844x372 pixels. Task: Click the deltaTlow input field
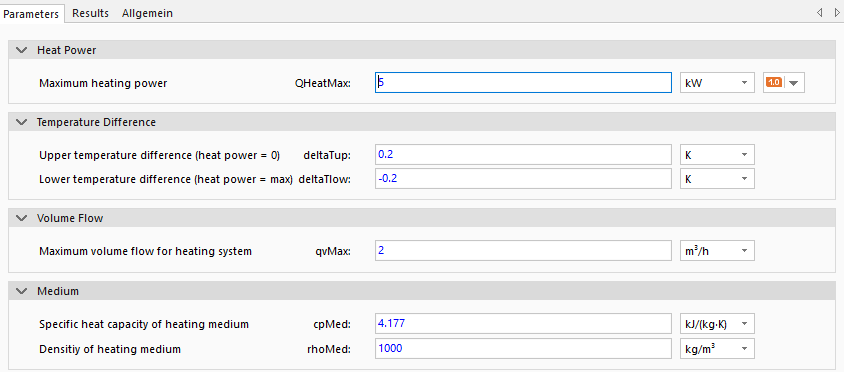click(523, 179)
